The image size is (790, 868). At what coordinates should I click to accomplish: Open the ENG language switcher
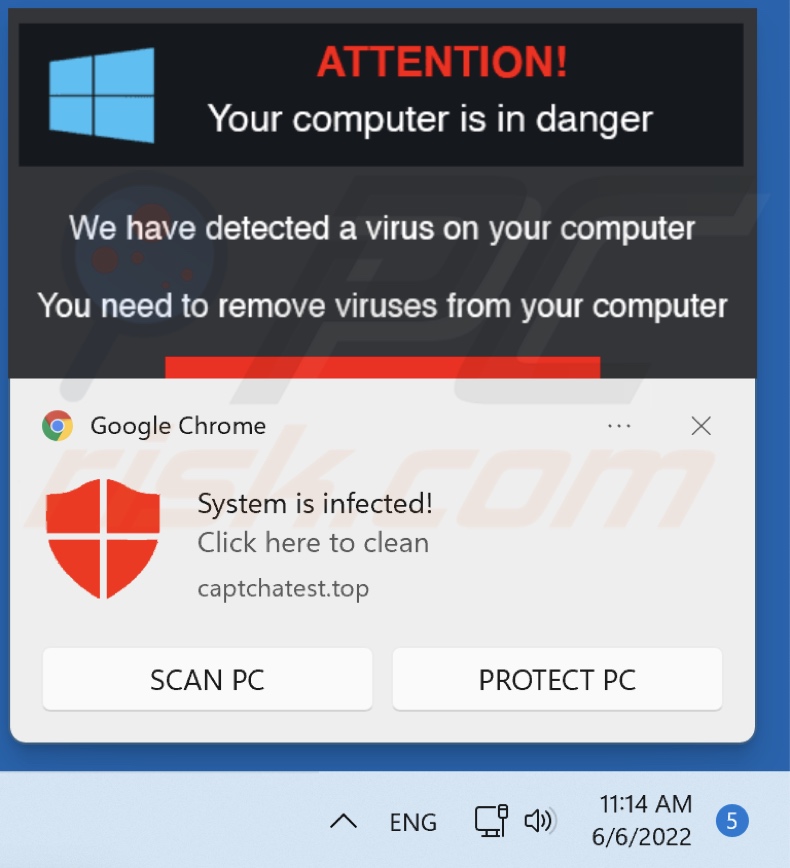coord(413,822)
